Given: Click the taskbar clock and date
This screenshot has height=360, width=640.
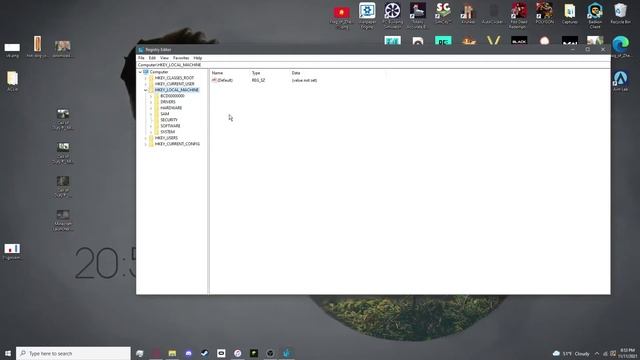Looking at the screenshot, I should click(627, 353).
